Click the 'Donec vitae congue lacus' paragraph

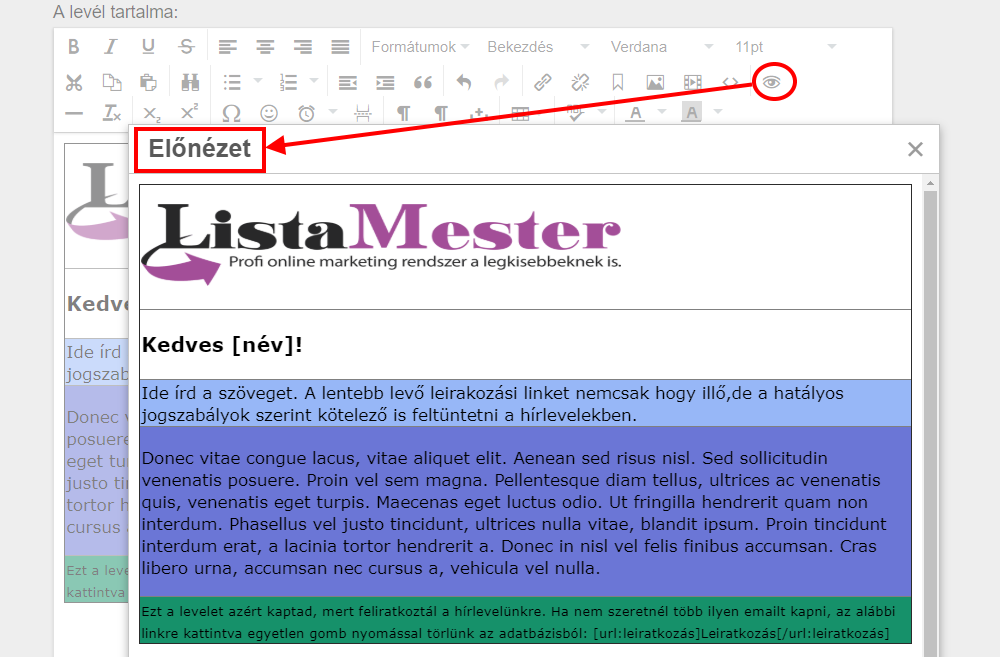[513, 513]
